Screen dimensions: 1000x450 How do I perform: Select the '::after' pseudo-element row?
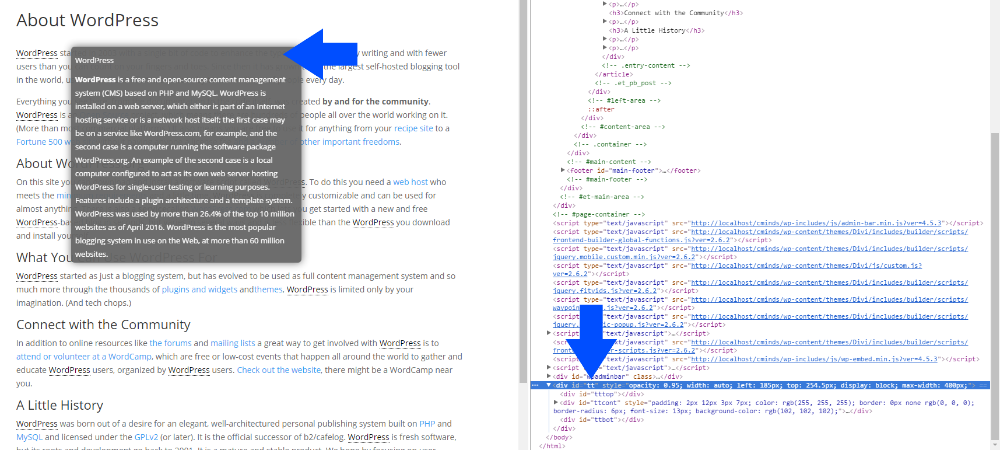[x=601, y=109]
